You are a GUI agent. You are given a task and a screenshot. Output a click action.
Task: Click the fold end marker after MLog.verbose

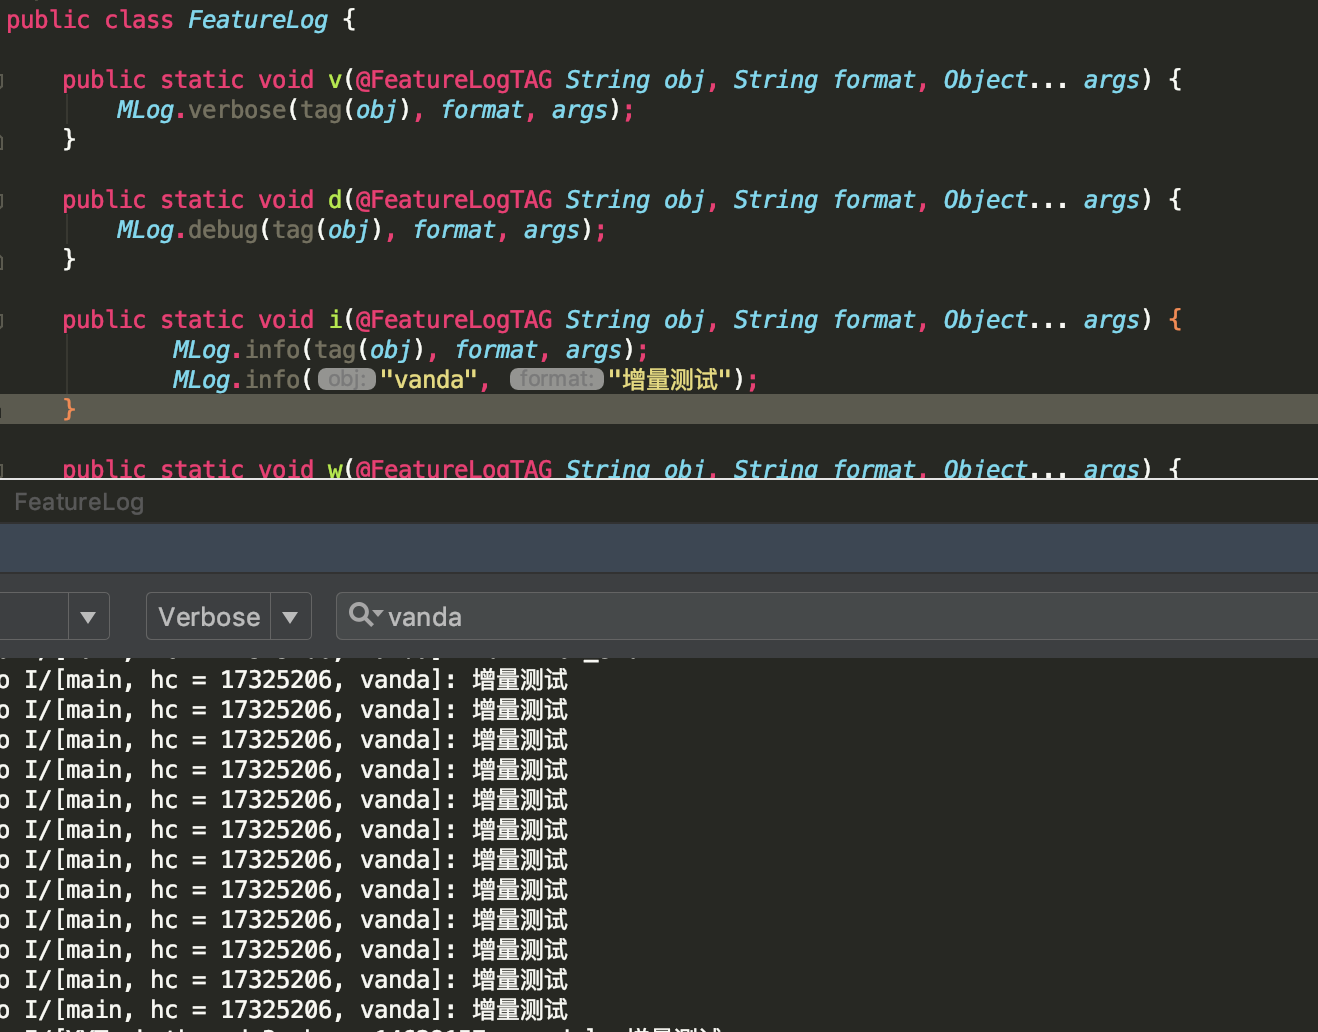pos(2,142)
